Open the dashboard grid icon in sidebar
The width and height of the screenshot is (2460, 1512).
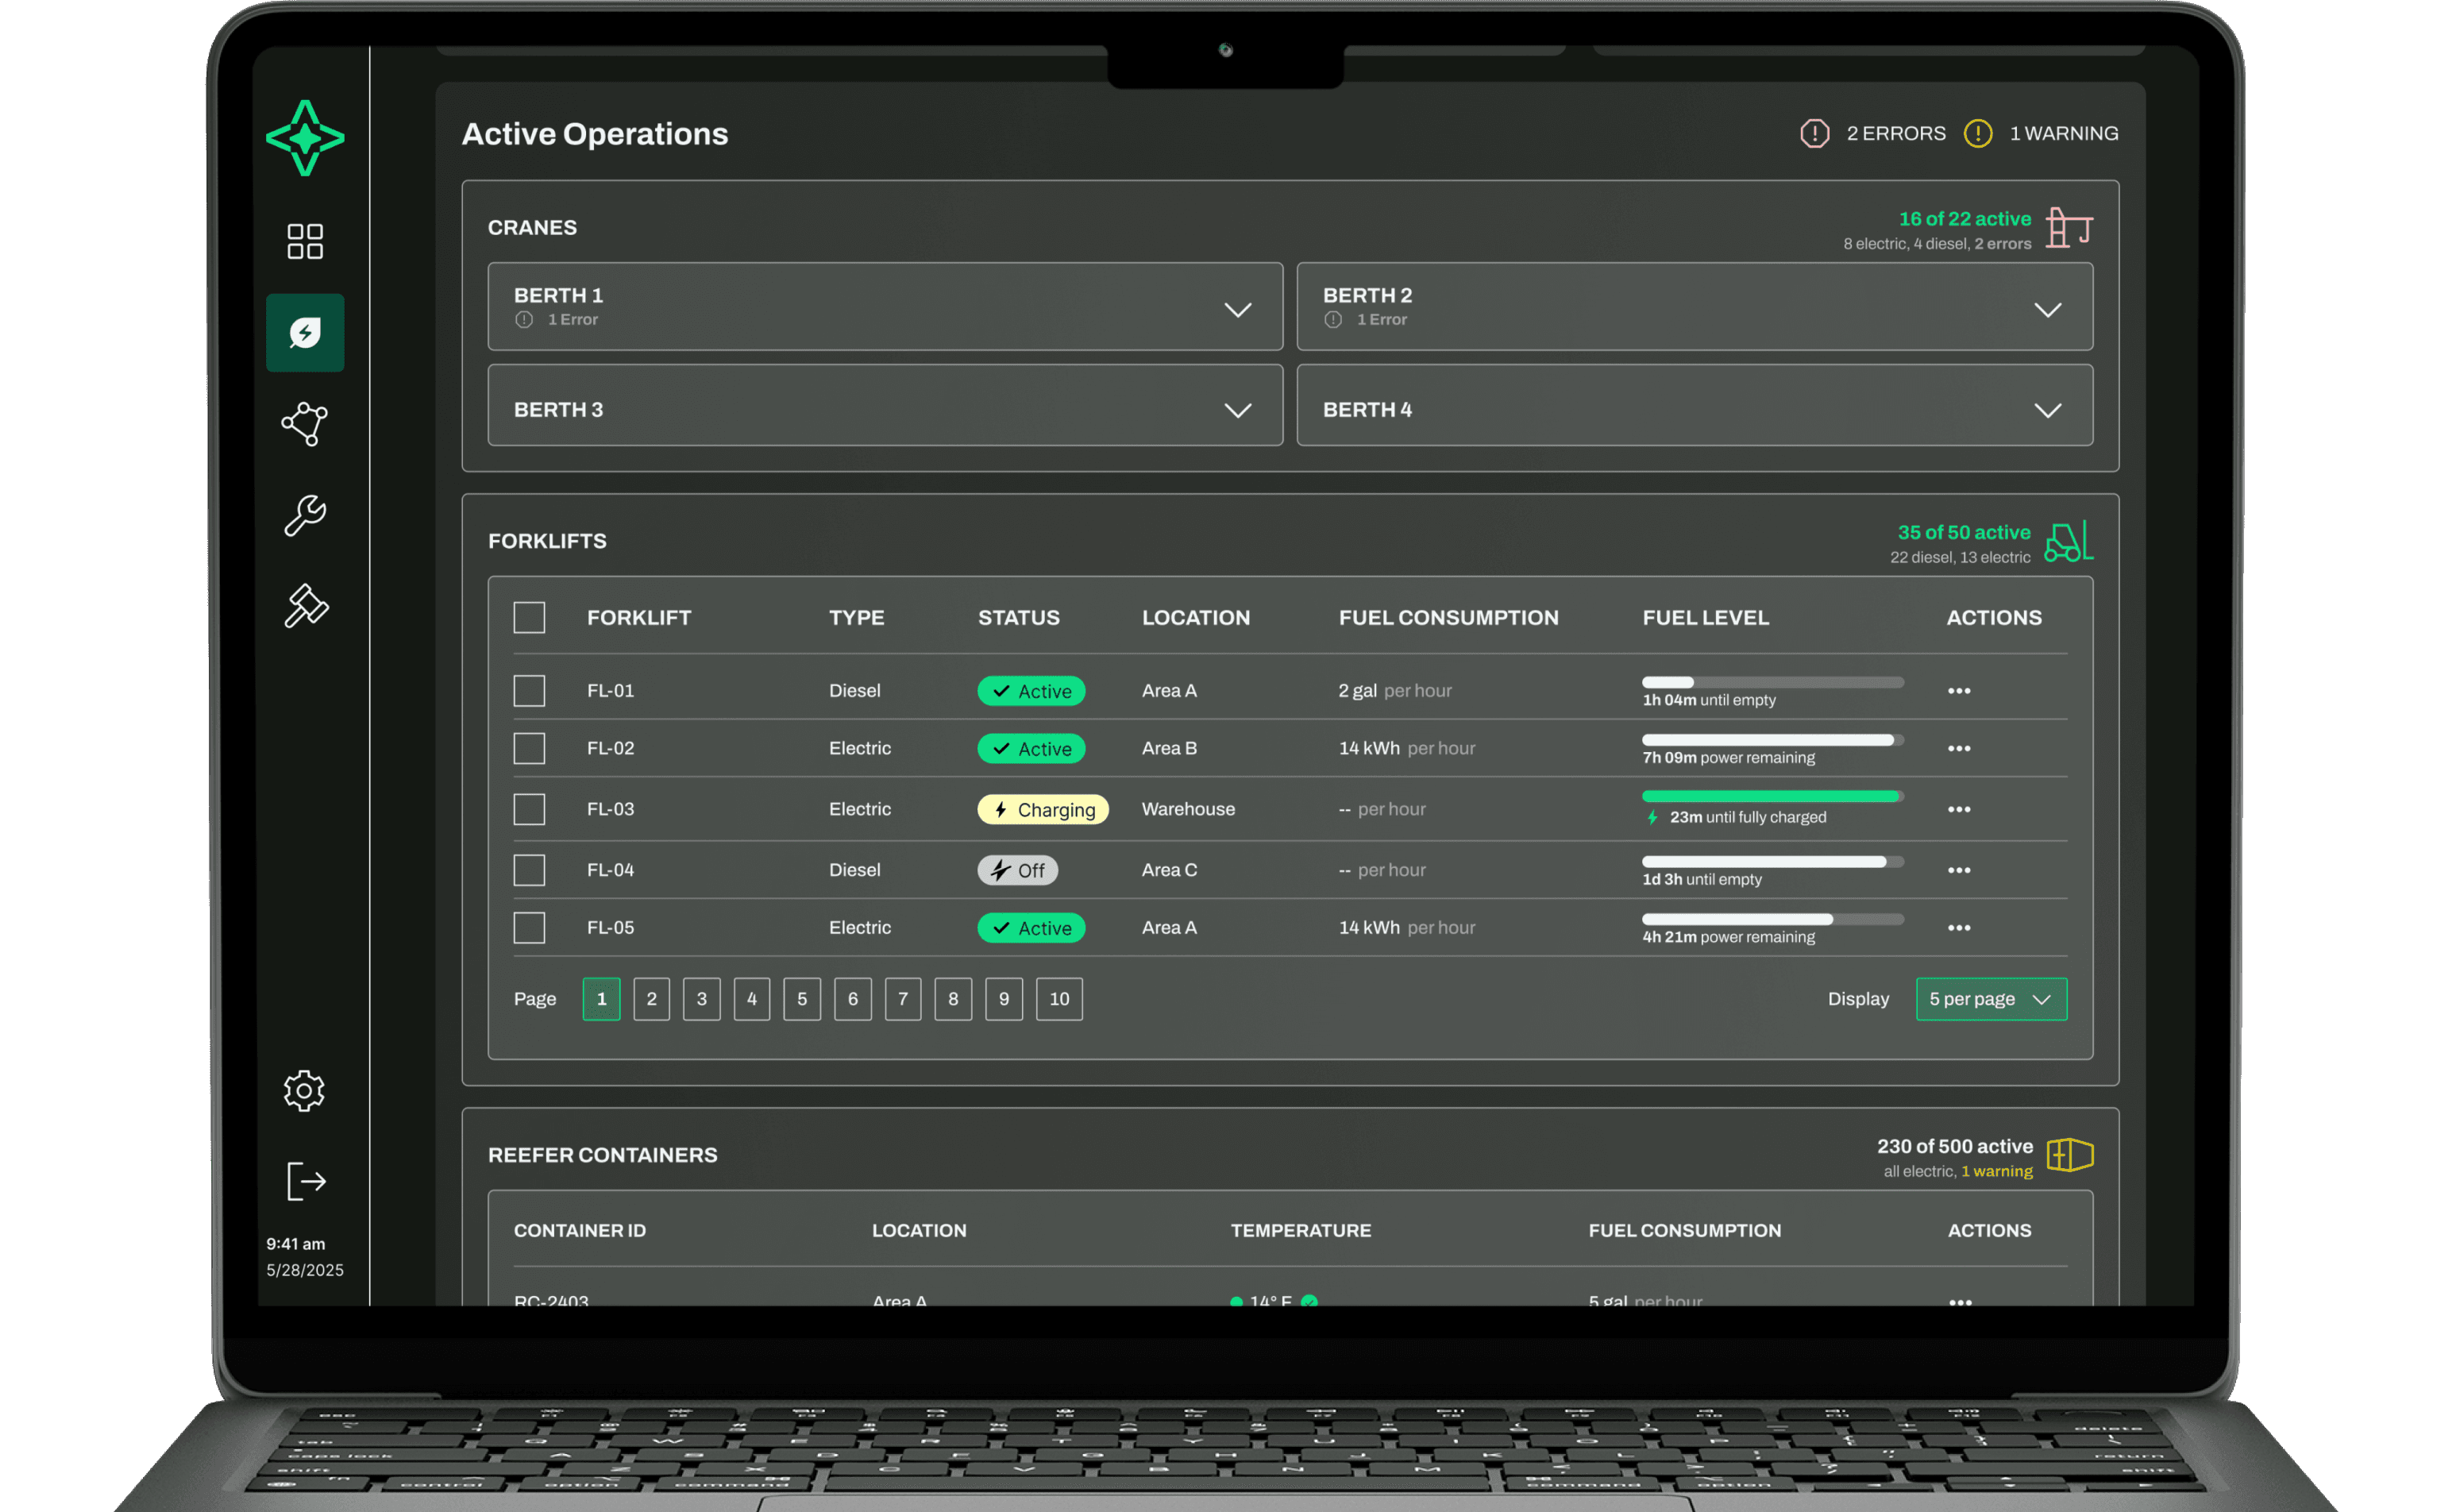pos(305,241)
